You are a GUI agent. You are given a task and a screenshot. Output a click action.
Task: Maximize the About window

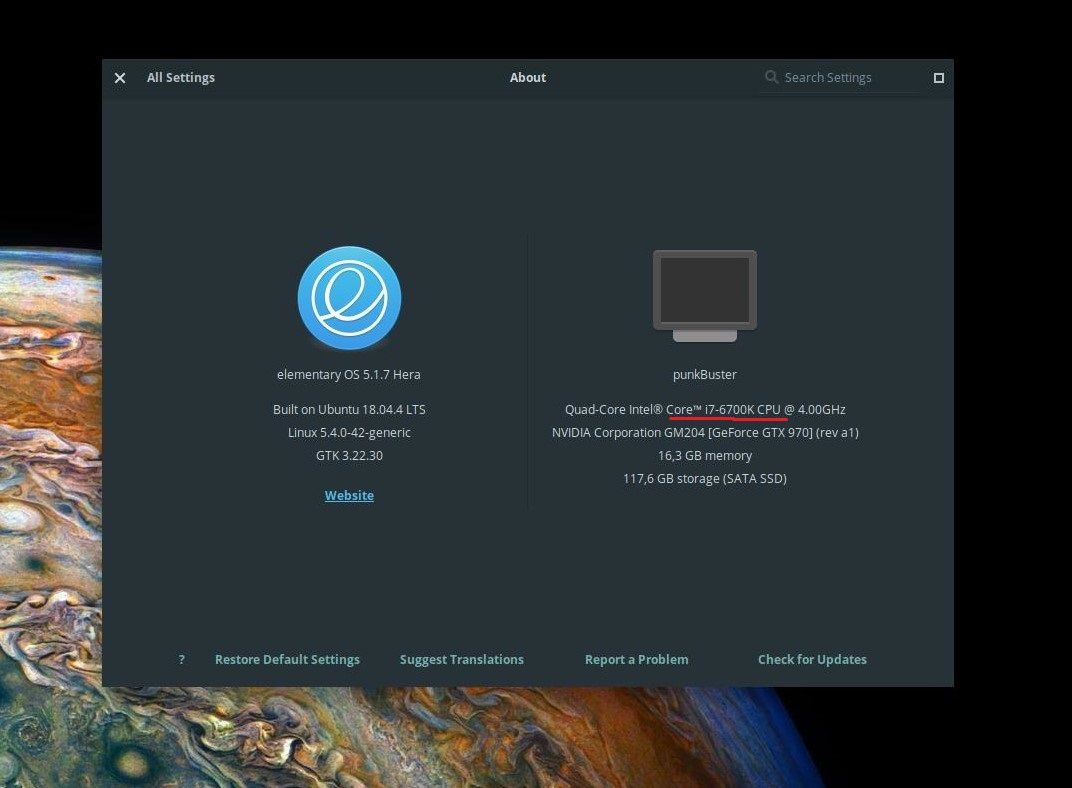tap(939, 78)
